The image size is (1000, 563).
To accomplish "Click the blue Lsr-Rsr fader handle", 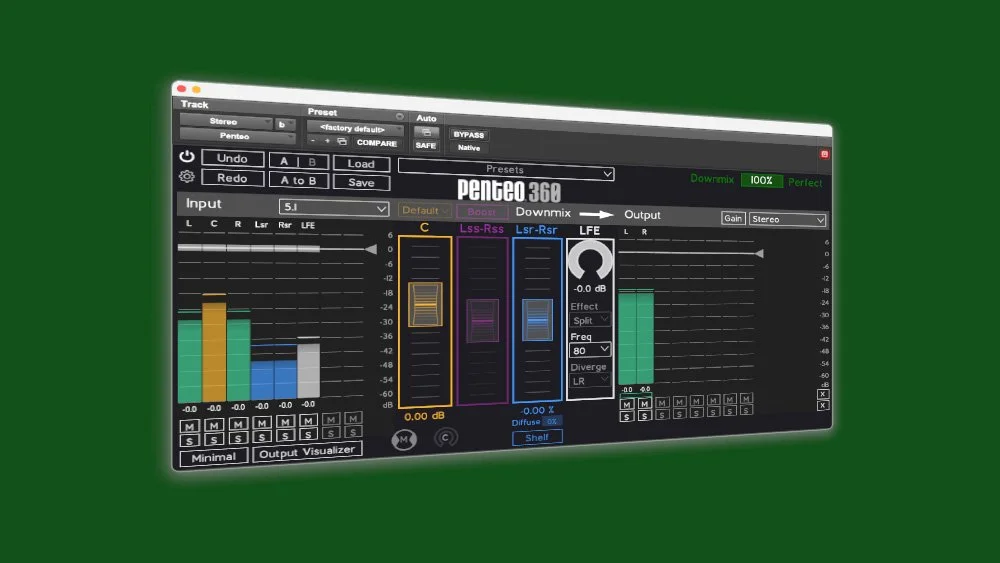I will point(537,319).
